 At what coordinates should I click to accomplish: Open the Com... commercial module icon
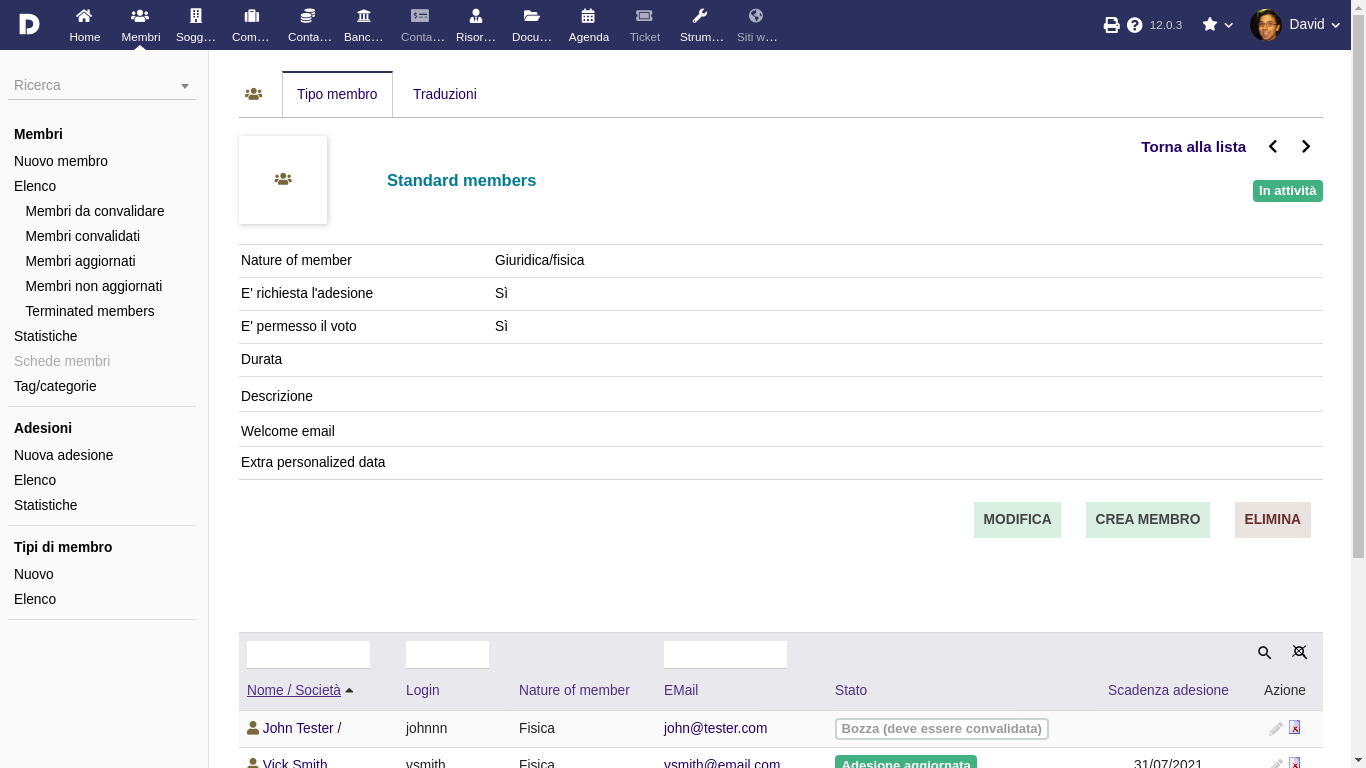pyautogui.click(x=251, y=16)
